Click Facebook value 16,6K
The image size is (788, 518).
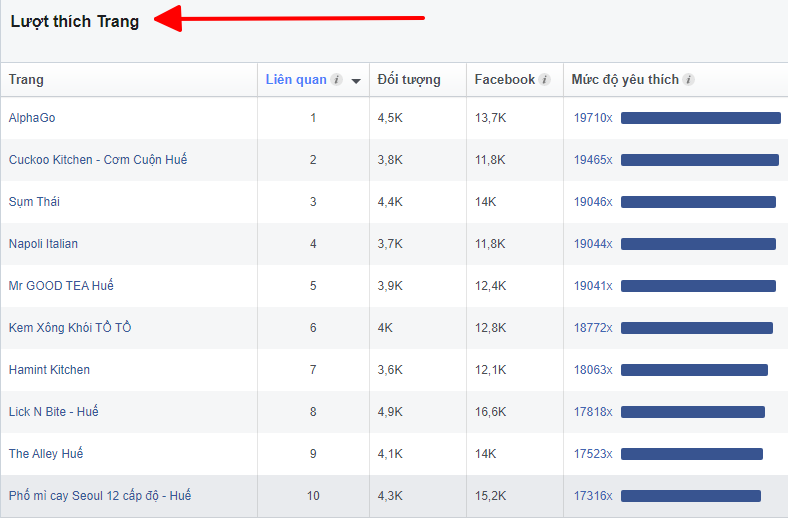click(x=490, y=411)
